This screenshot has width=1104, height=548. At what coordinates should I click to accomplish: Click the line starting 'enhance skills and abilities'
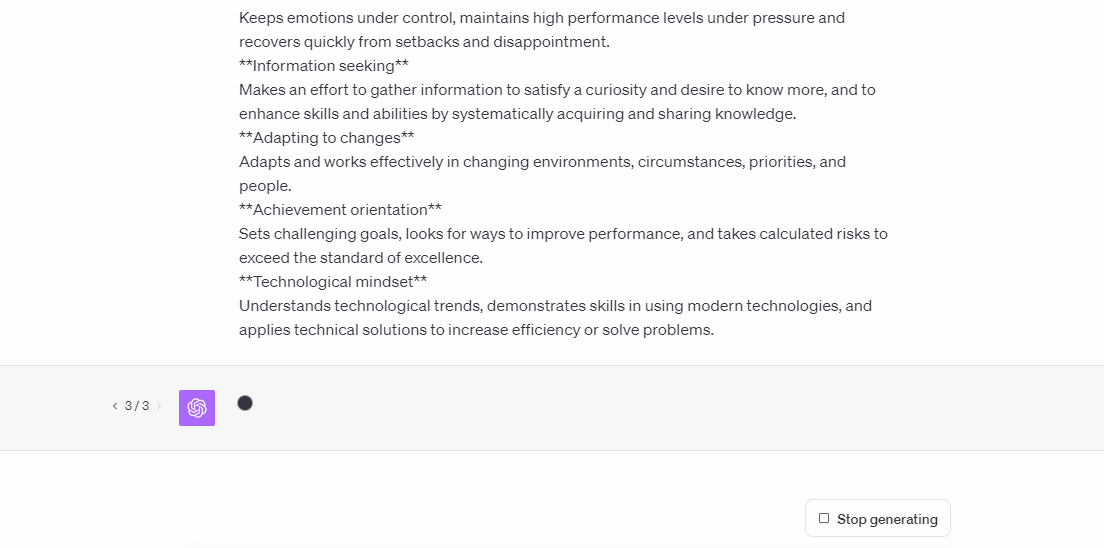518,113
